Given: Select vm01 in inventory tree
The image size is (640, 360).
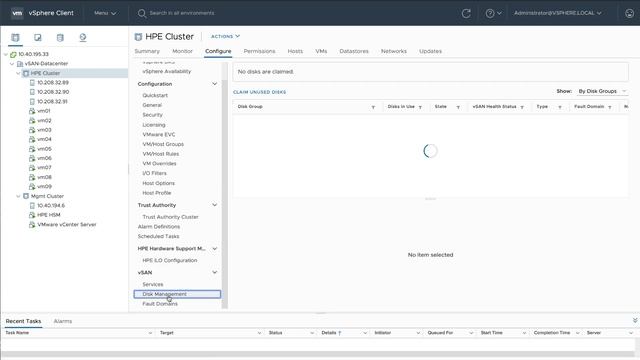Looking at the screenshot, I should pyautogui.click(x=44, y=111).
